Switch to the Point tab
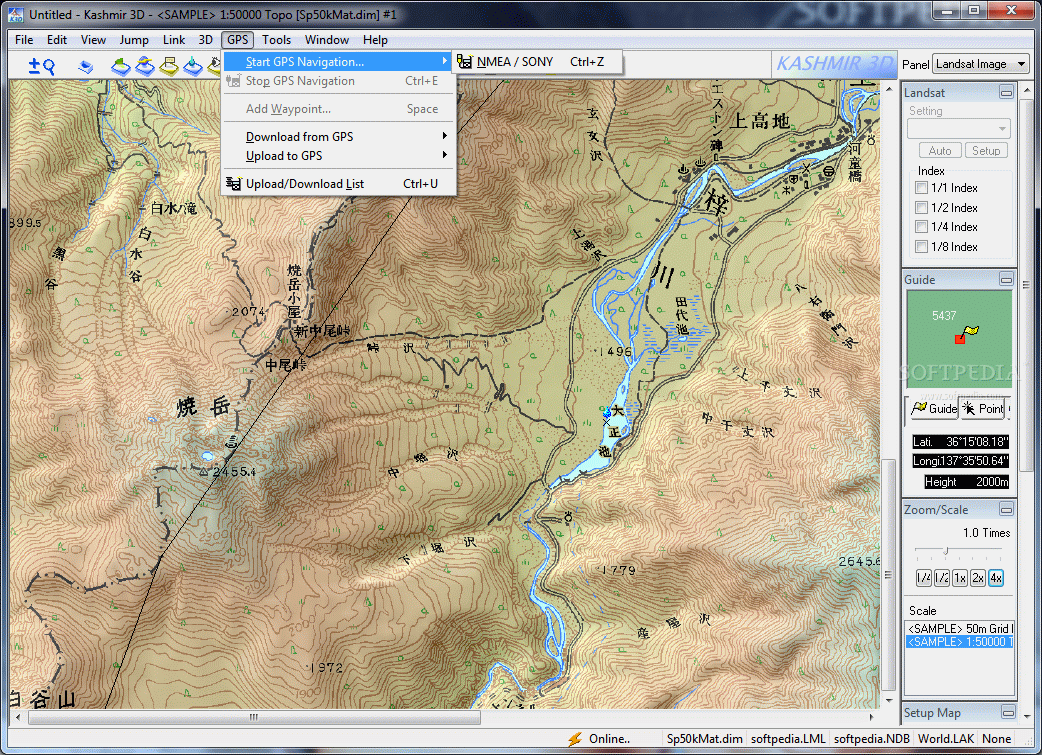This screenshot has height=755, width=1042. click(x=984, y=408)
